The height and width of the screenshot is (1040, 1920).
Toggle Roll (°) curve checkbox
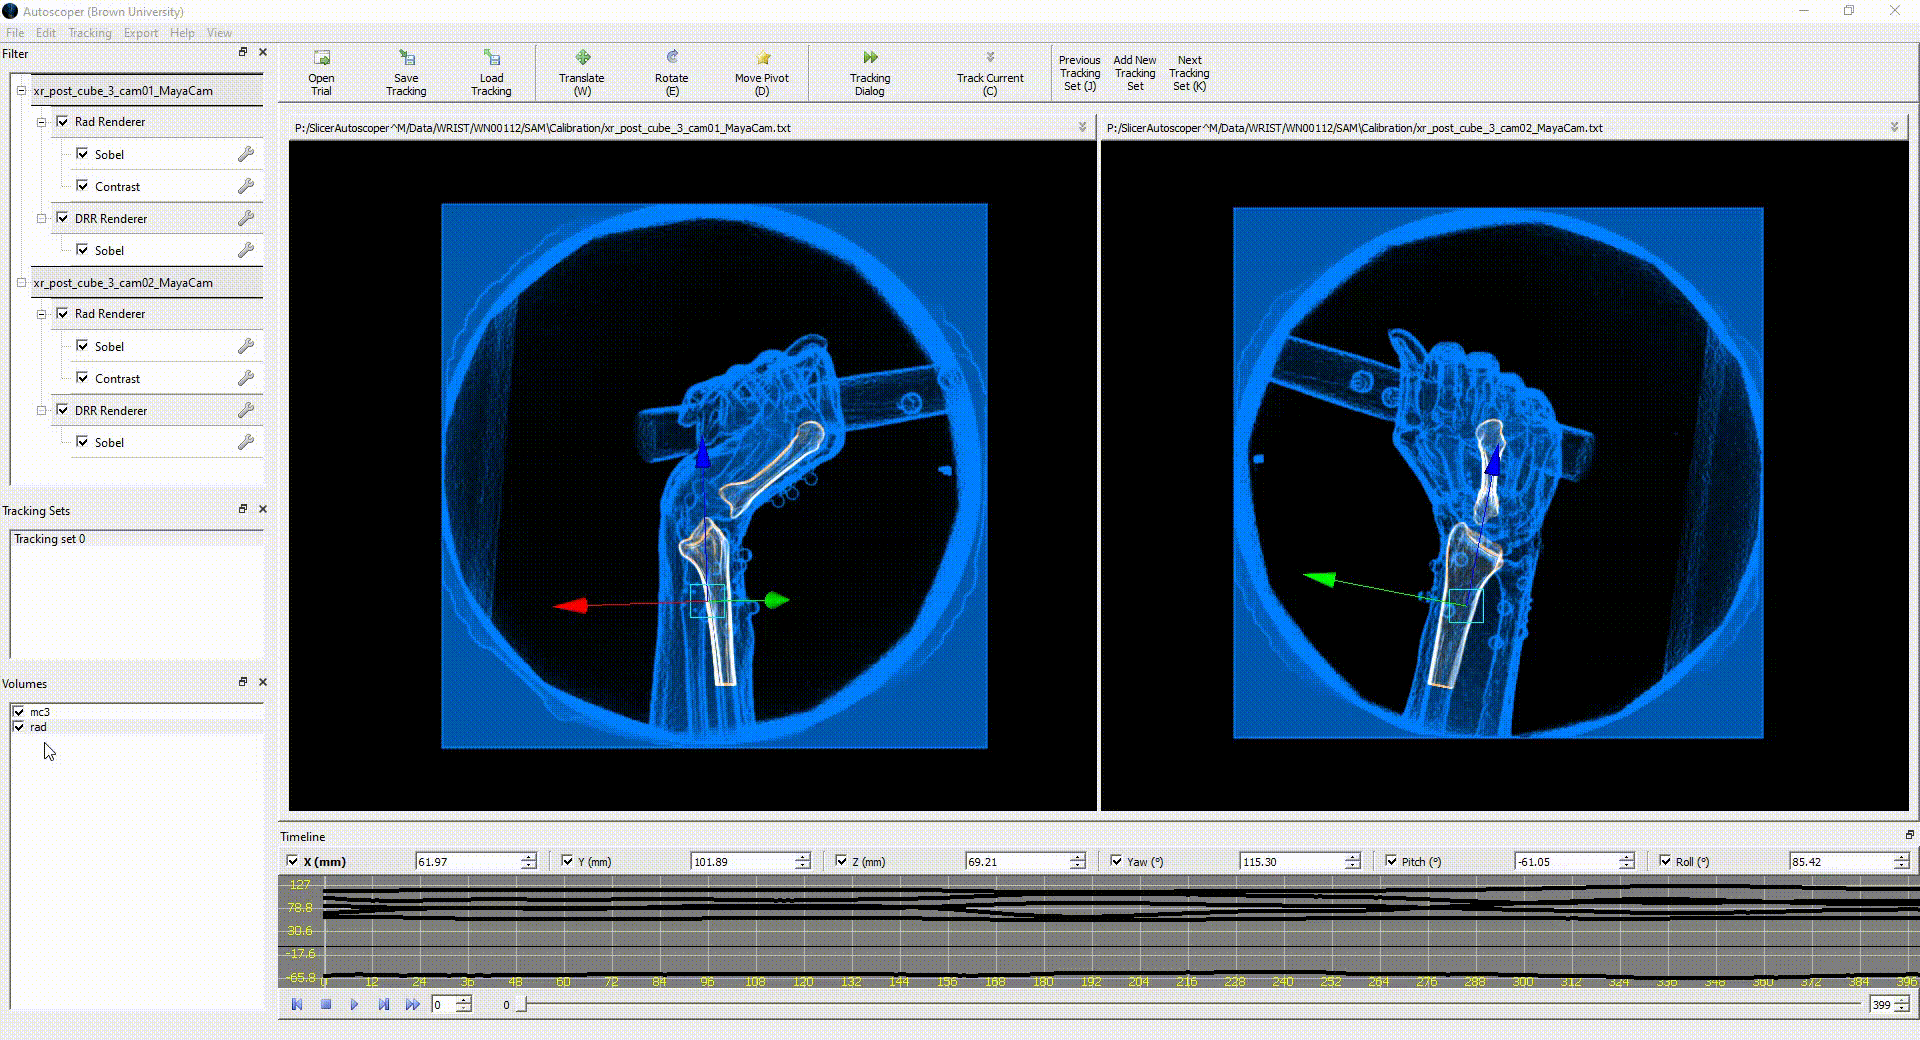(x=1665, y=861)
